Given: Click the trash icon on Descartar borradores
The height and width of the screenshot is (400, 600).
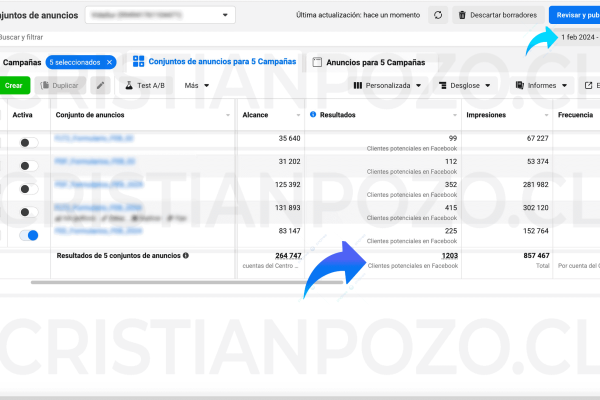Looking at the screenshot, I should click(462, 15).
